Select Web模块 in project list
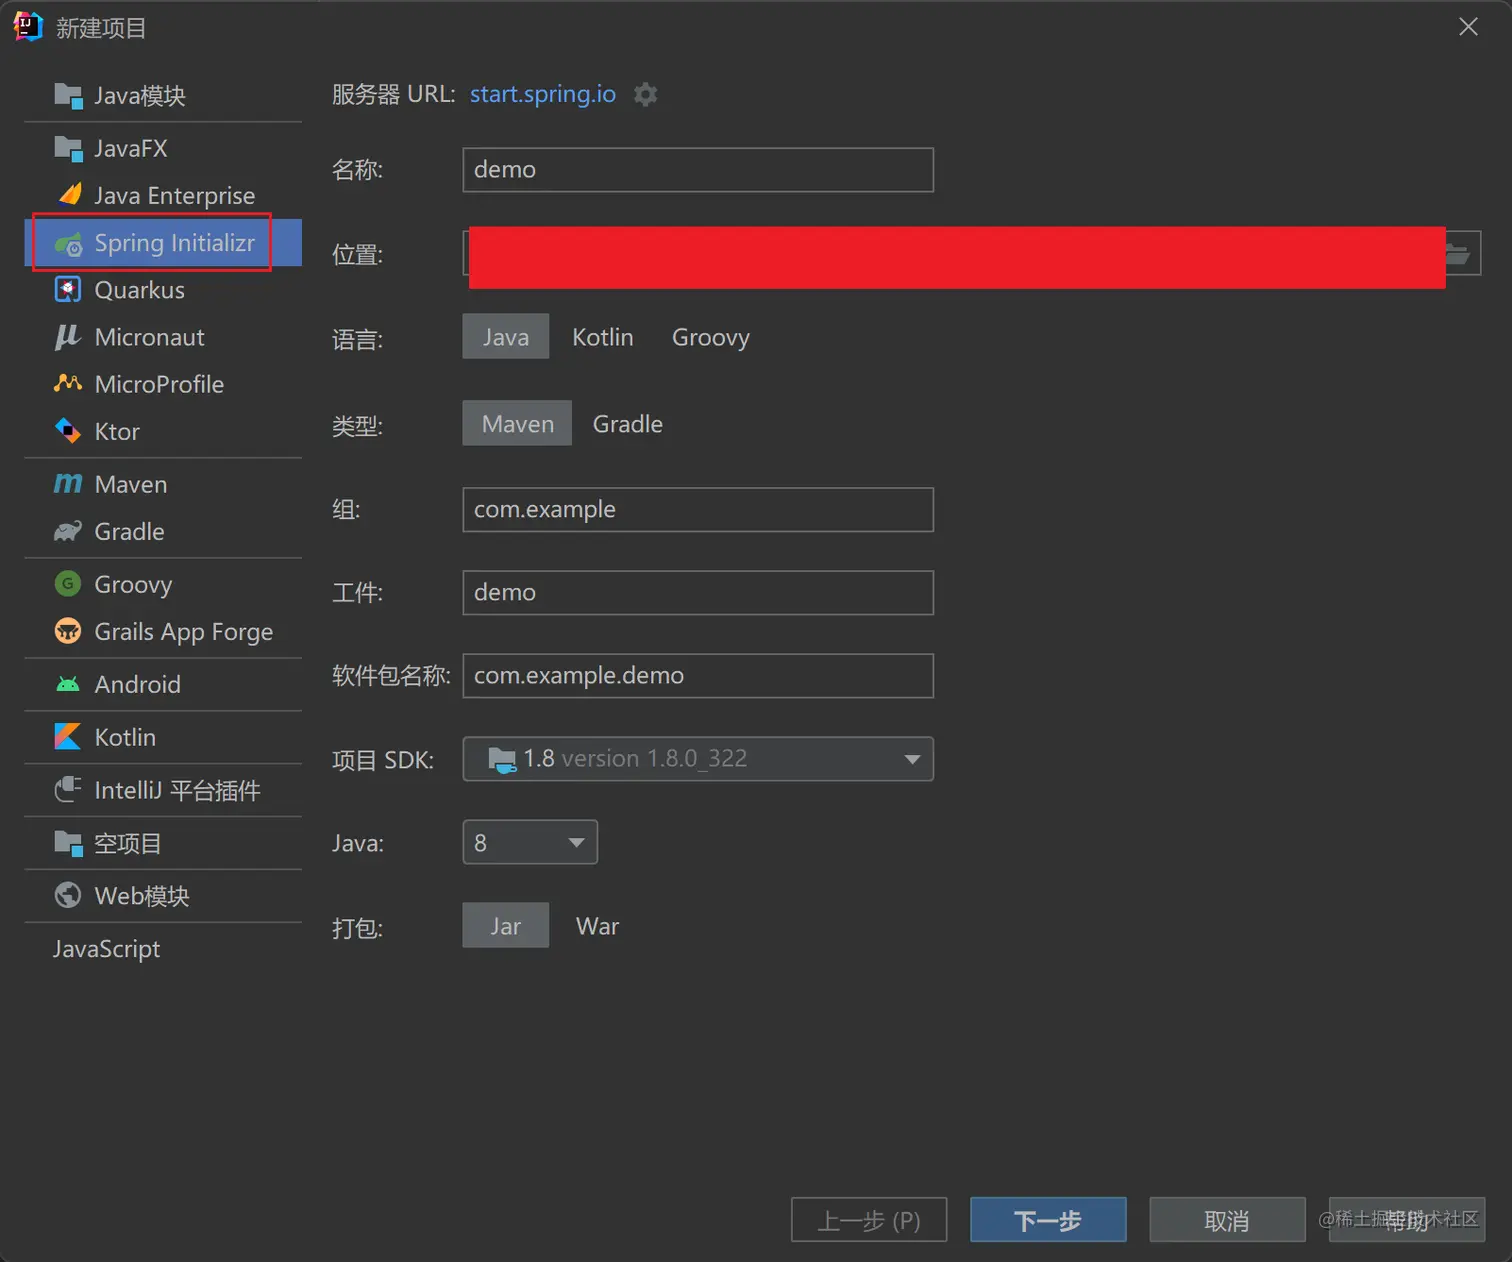 click(x=163, y=896)
